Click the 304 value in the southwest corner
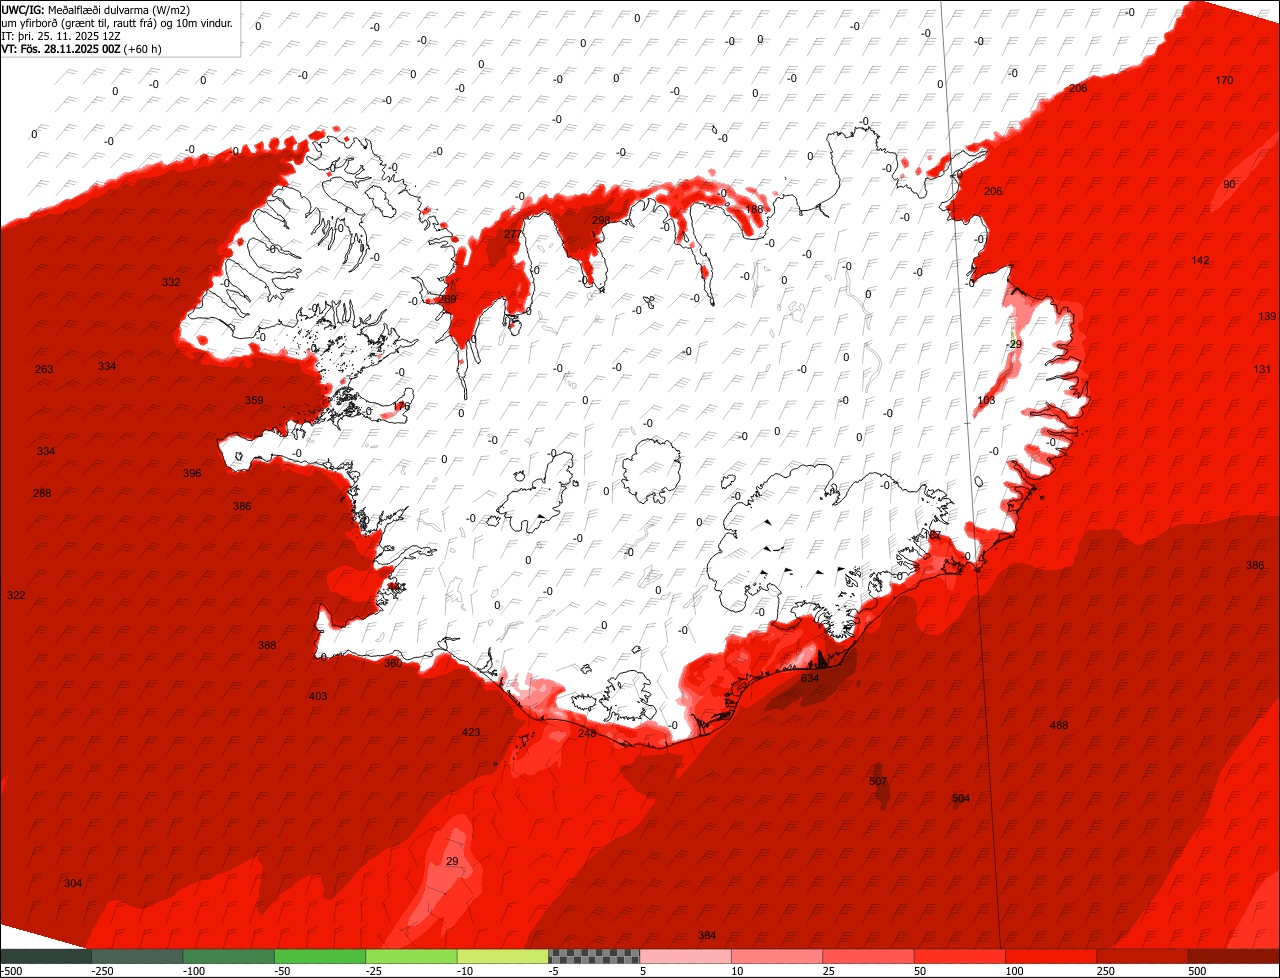 [x=73, y=883]
